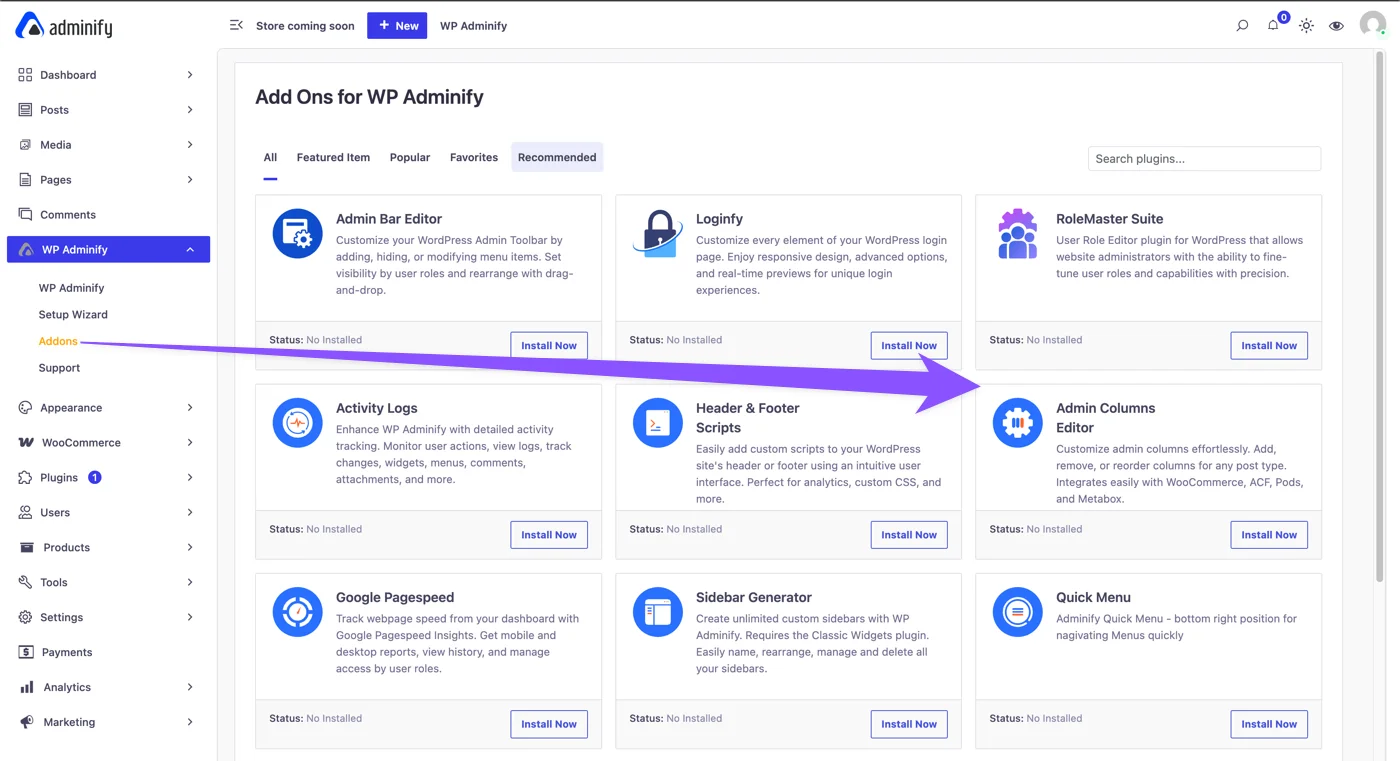
Task: Click the Activity Logs circular icon
Action: click(297, 422)
